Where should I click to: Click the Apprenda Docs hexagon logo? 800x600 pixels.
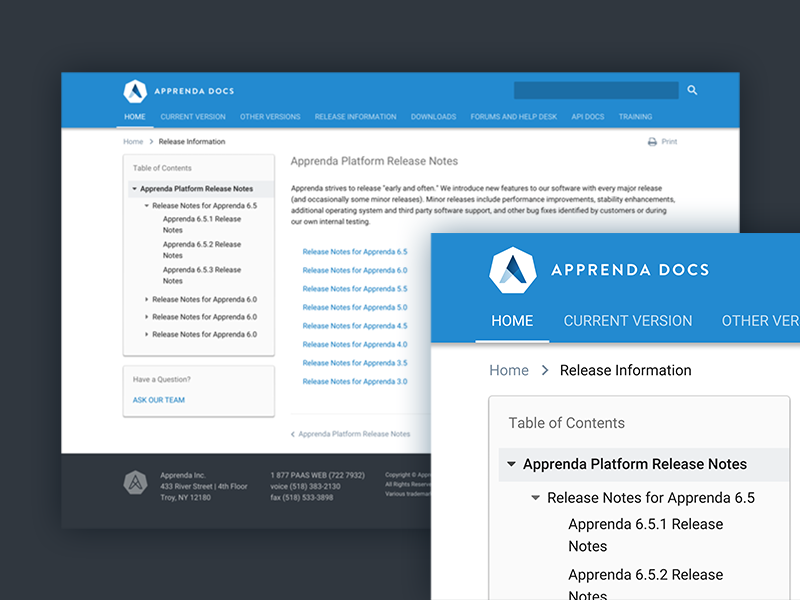(135, 91)
